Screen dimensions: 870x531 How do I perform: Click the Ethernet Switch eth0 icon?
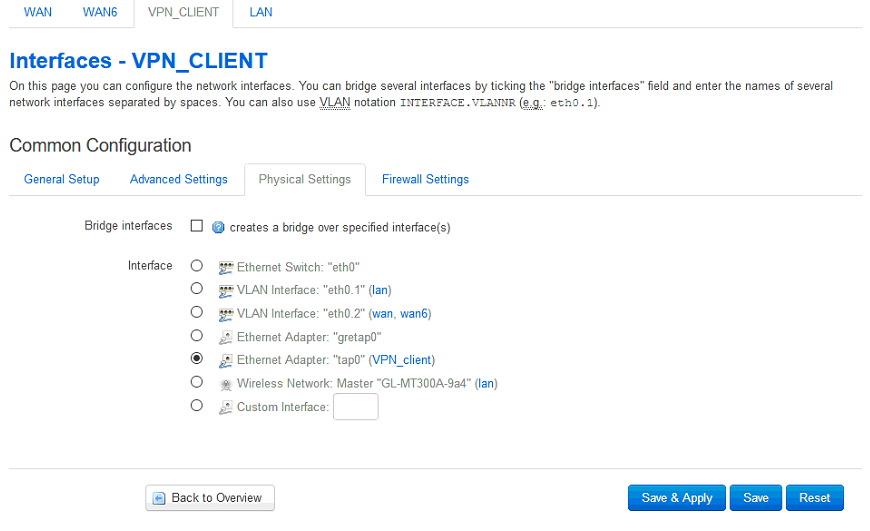pos(225,267)
